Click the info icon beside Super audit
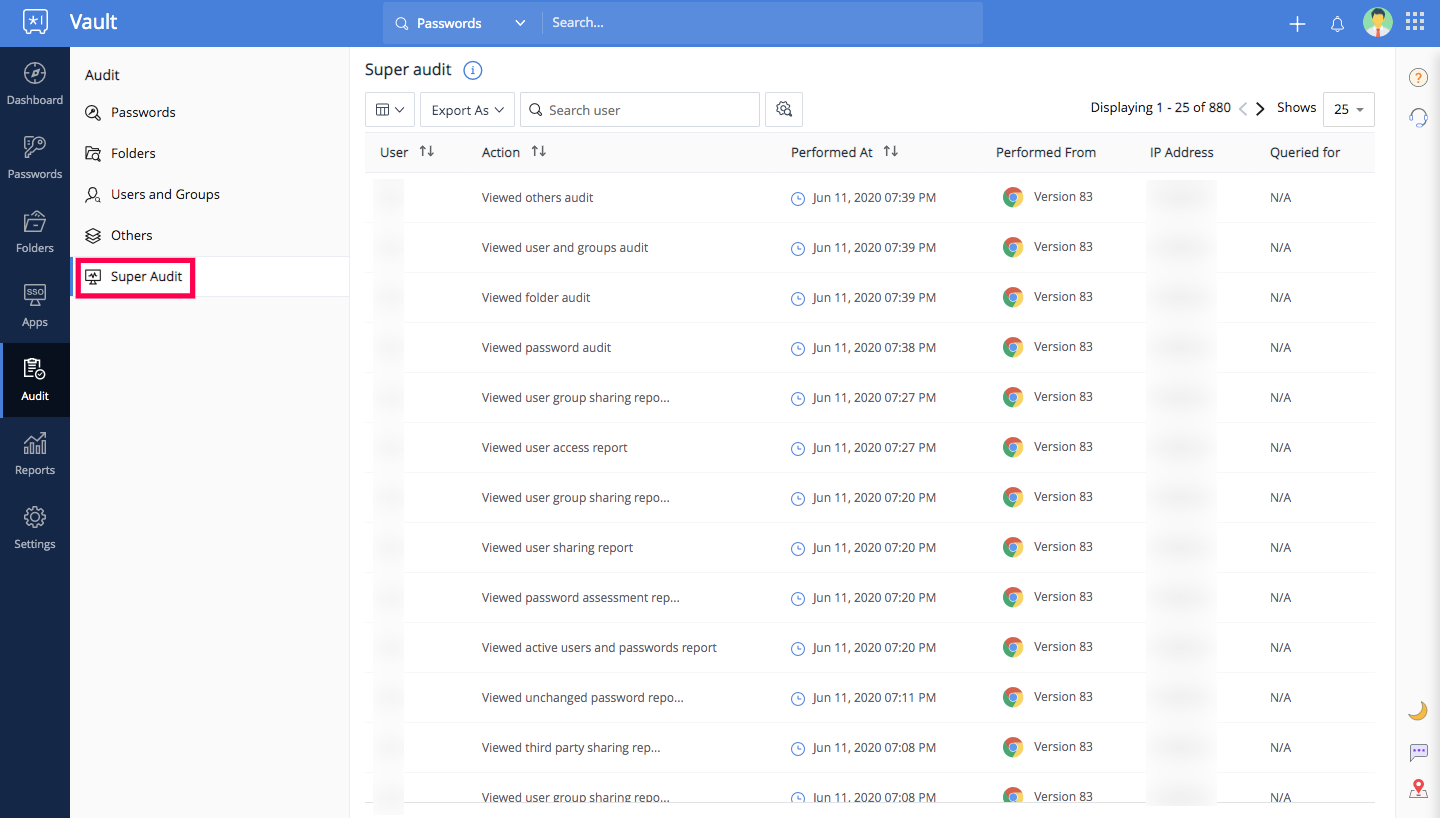This screenshot has width=1440, height=818. pos(473,70)
